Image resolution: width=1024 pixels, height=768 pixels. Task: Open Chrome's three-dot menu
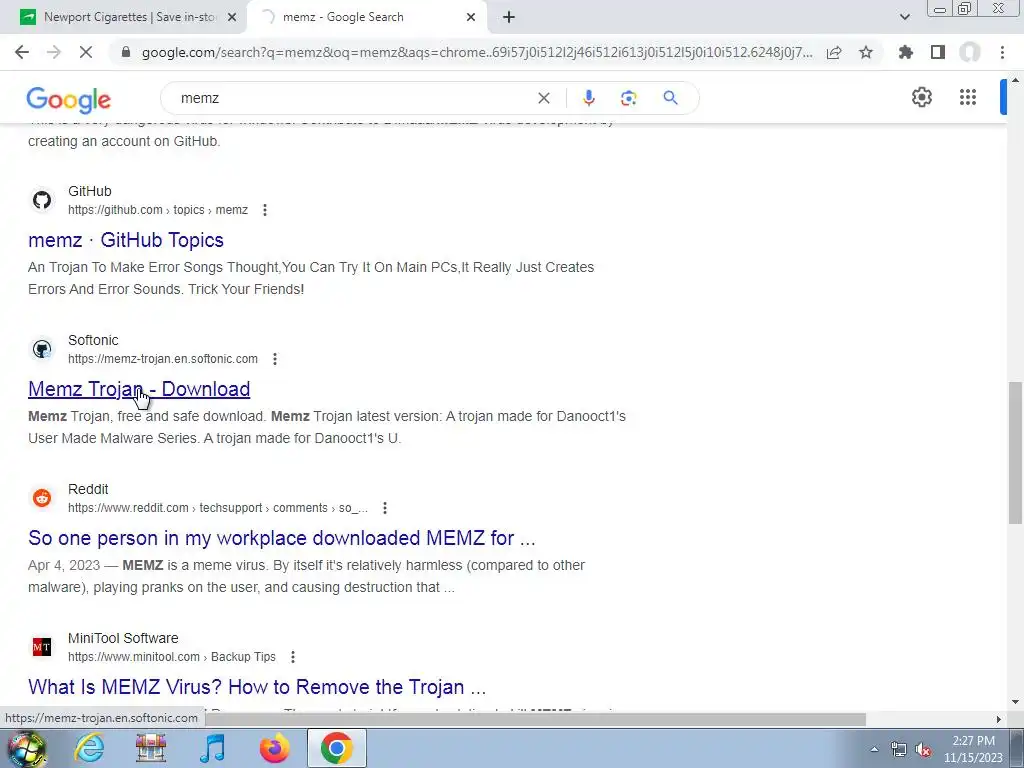[1002, 52]
